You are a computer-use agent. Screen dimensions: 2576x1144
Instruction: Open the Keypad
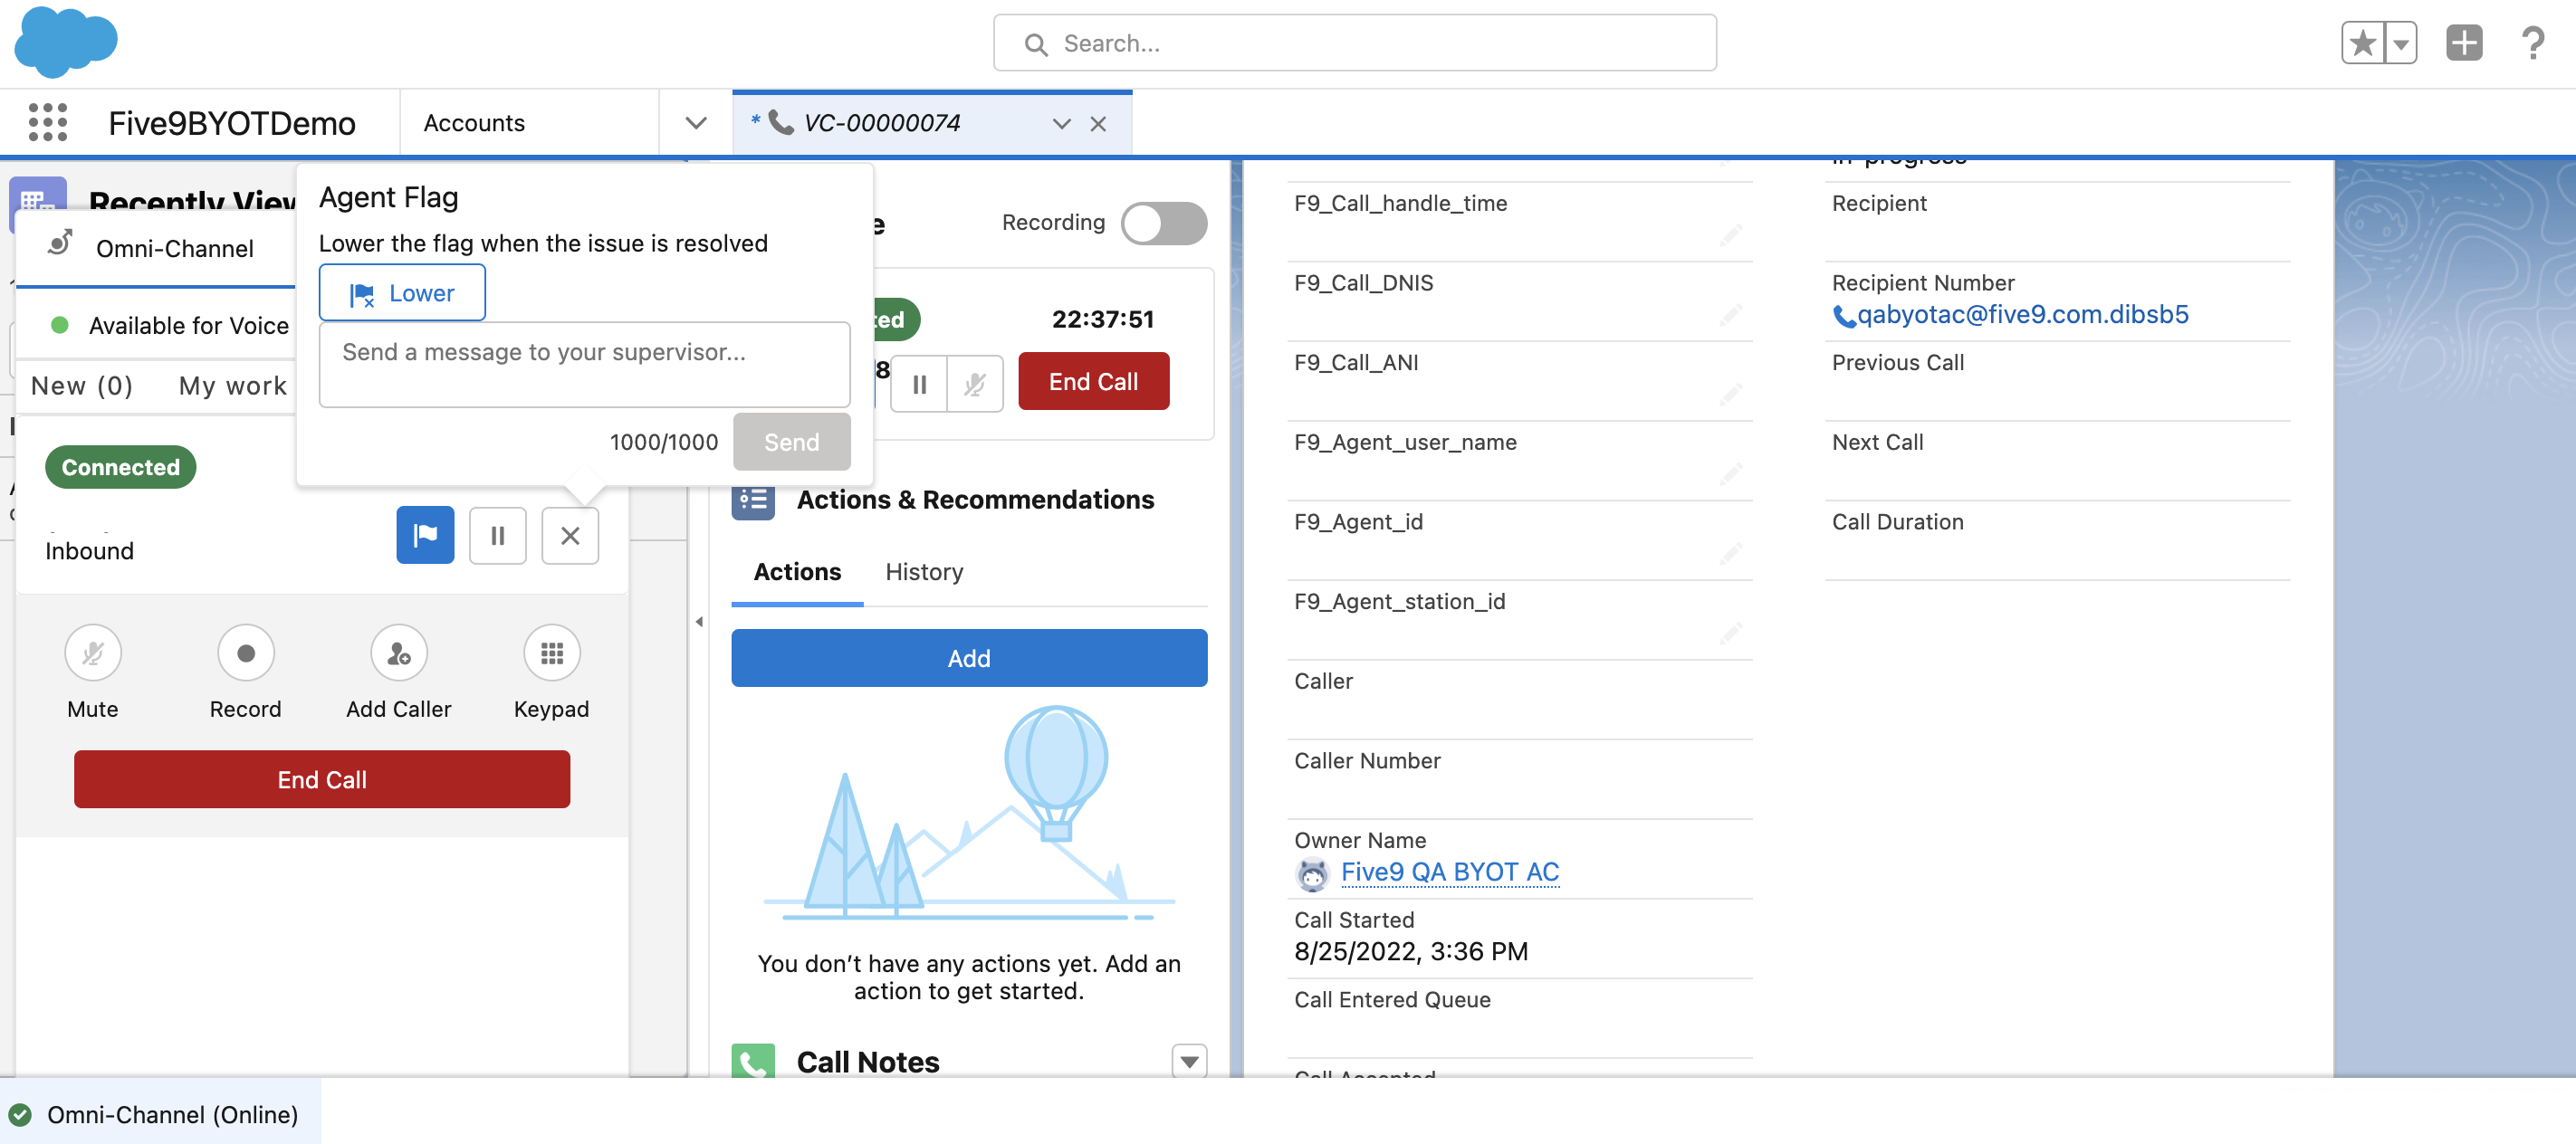pos(552,653)
